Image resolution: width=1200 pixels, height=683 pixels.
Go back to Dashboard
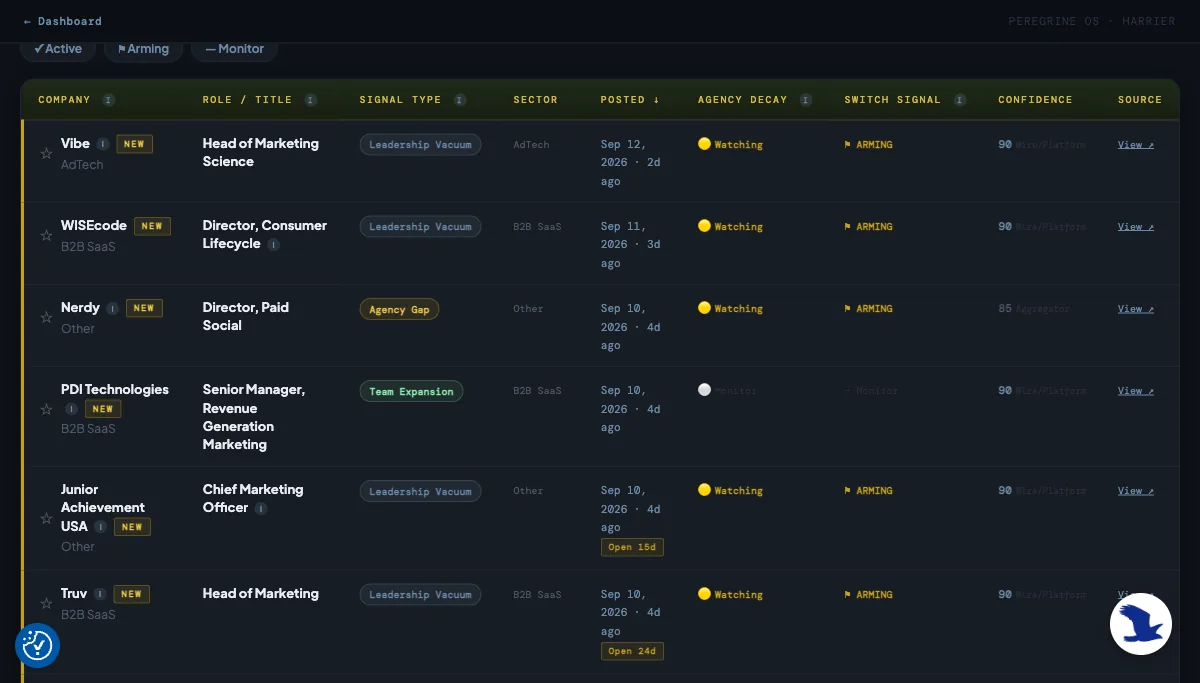(x=62, y=21)
